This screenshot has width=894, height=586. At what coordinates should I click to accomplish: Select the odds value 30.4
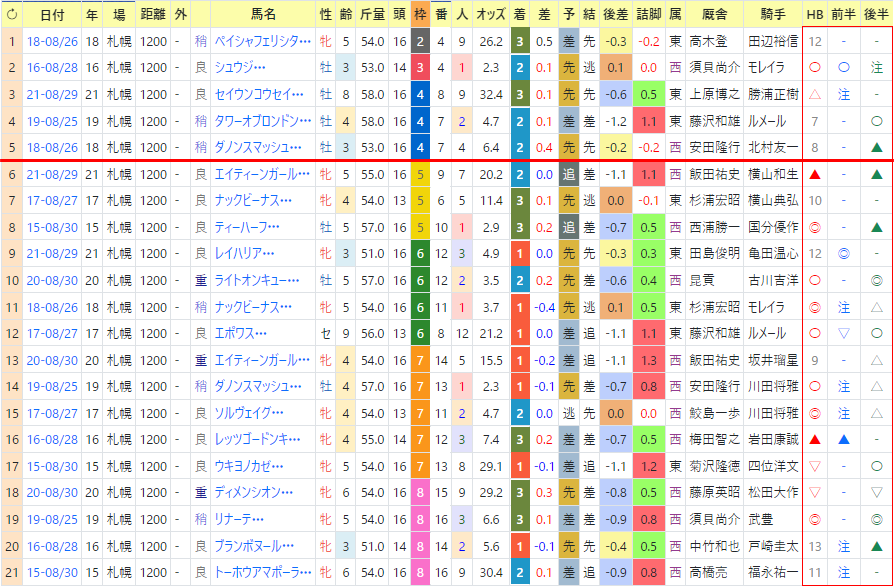coord(491,572)
